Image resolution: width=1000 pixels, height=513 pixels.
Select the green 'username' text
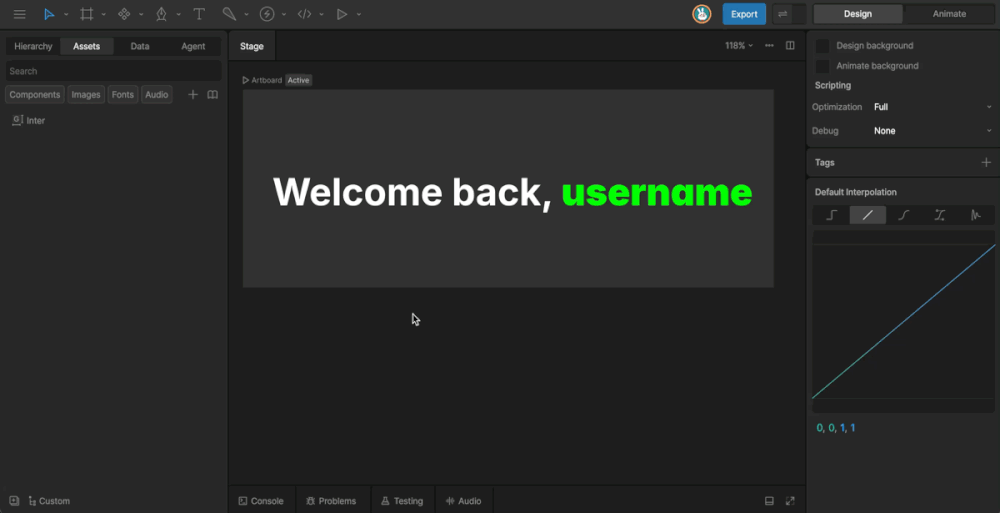pyautogui.click(x=657, y=193)
